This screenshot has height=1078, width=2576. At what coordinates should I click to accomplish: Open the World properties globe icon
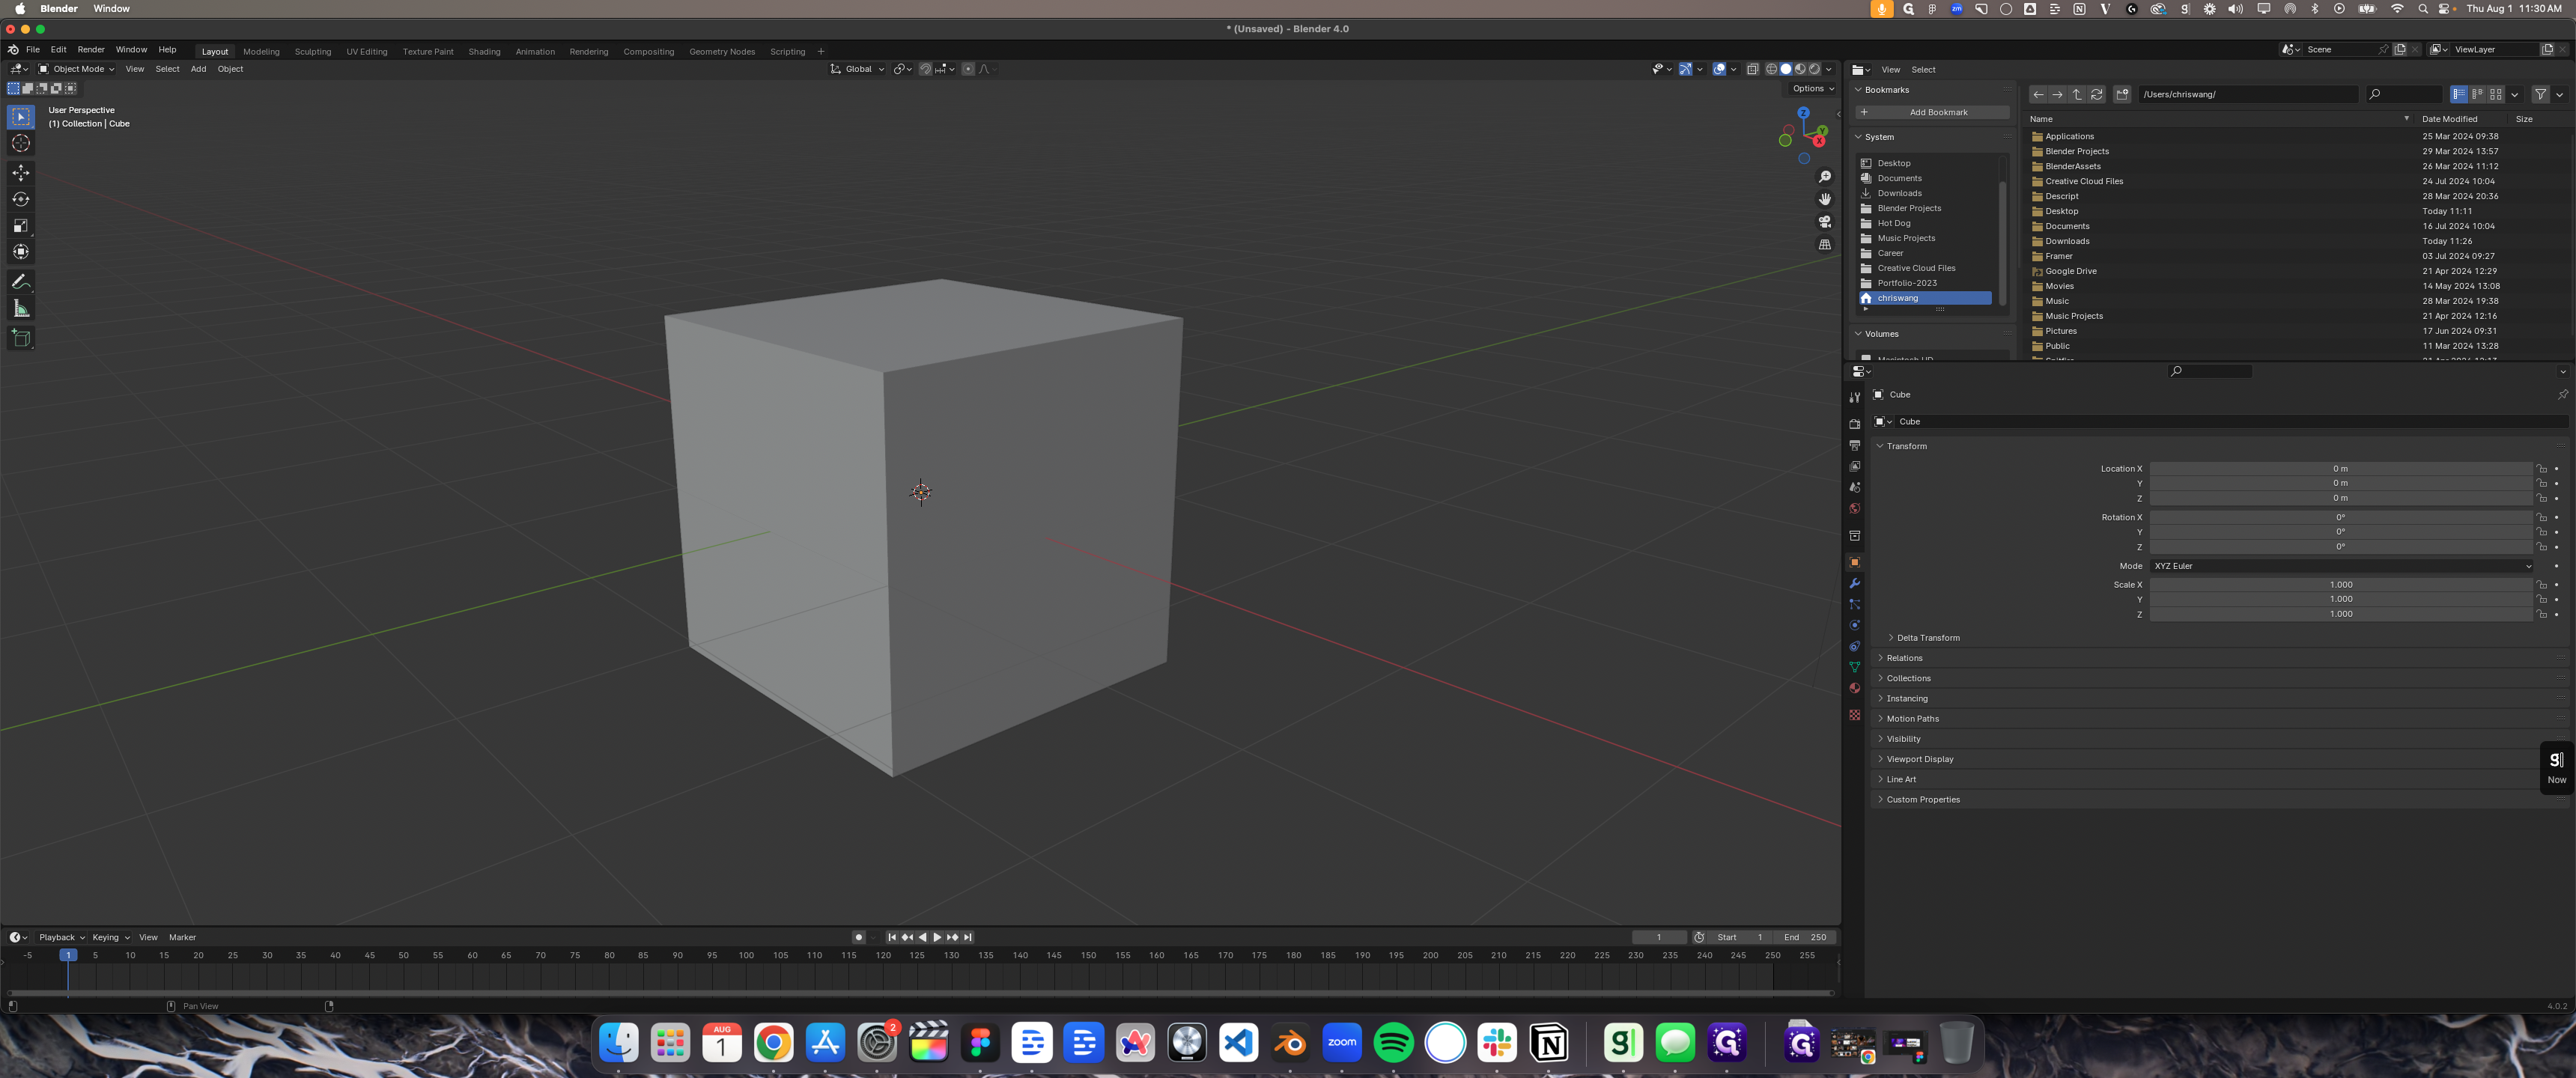pyautogui.click(x=1854, y=509)
